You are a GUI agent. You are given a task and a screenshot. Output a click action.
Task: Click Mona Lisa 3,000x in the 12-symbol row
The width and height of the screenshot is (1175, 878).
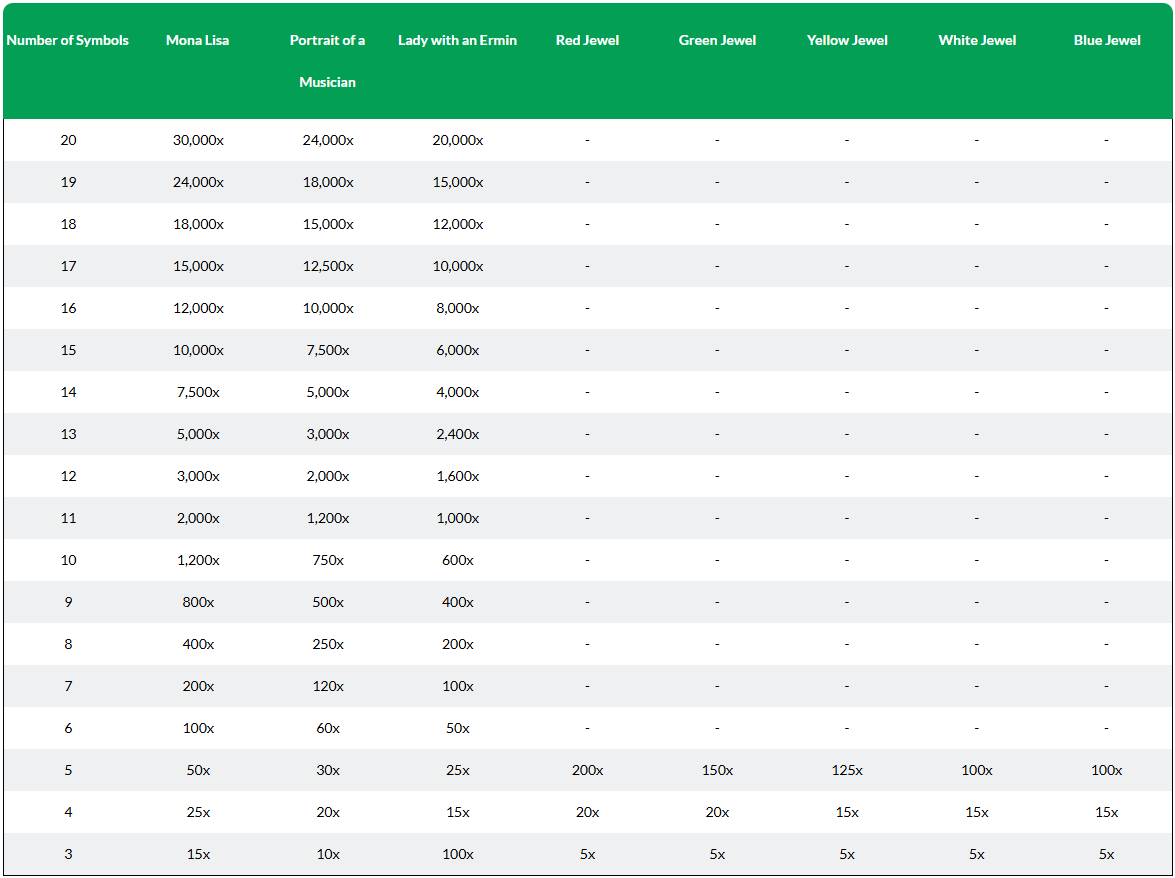pos(198,476)
